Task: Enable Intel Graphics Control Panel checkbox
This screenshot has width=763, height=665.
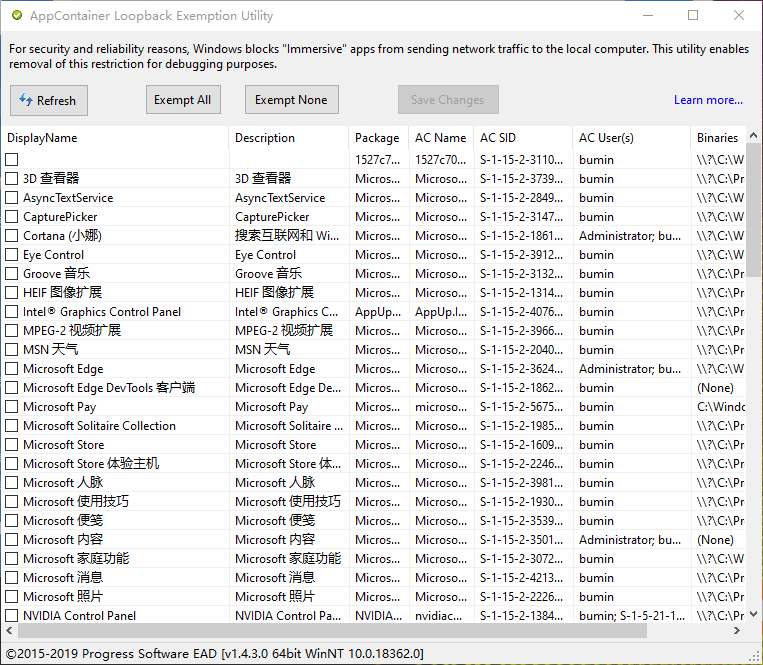Action: pos(12,311)
